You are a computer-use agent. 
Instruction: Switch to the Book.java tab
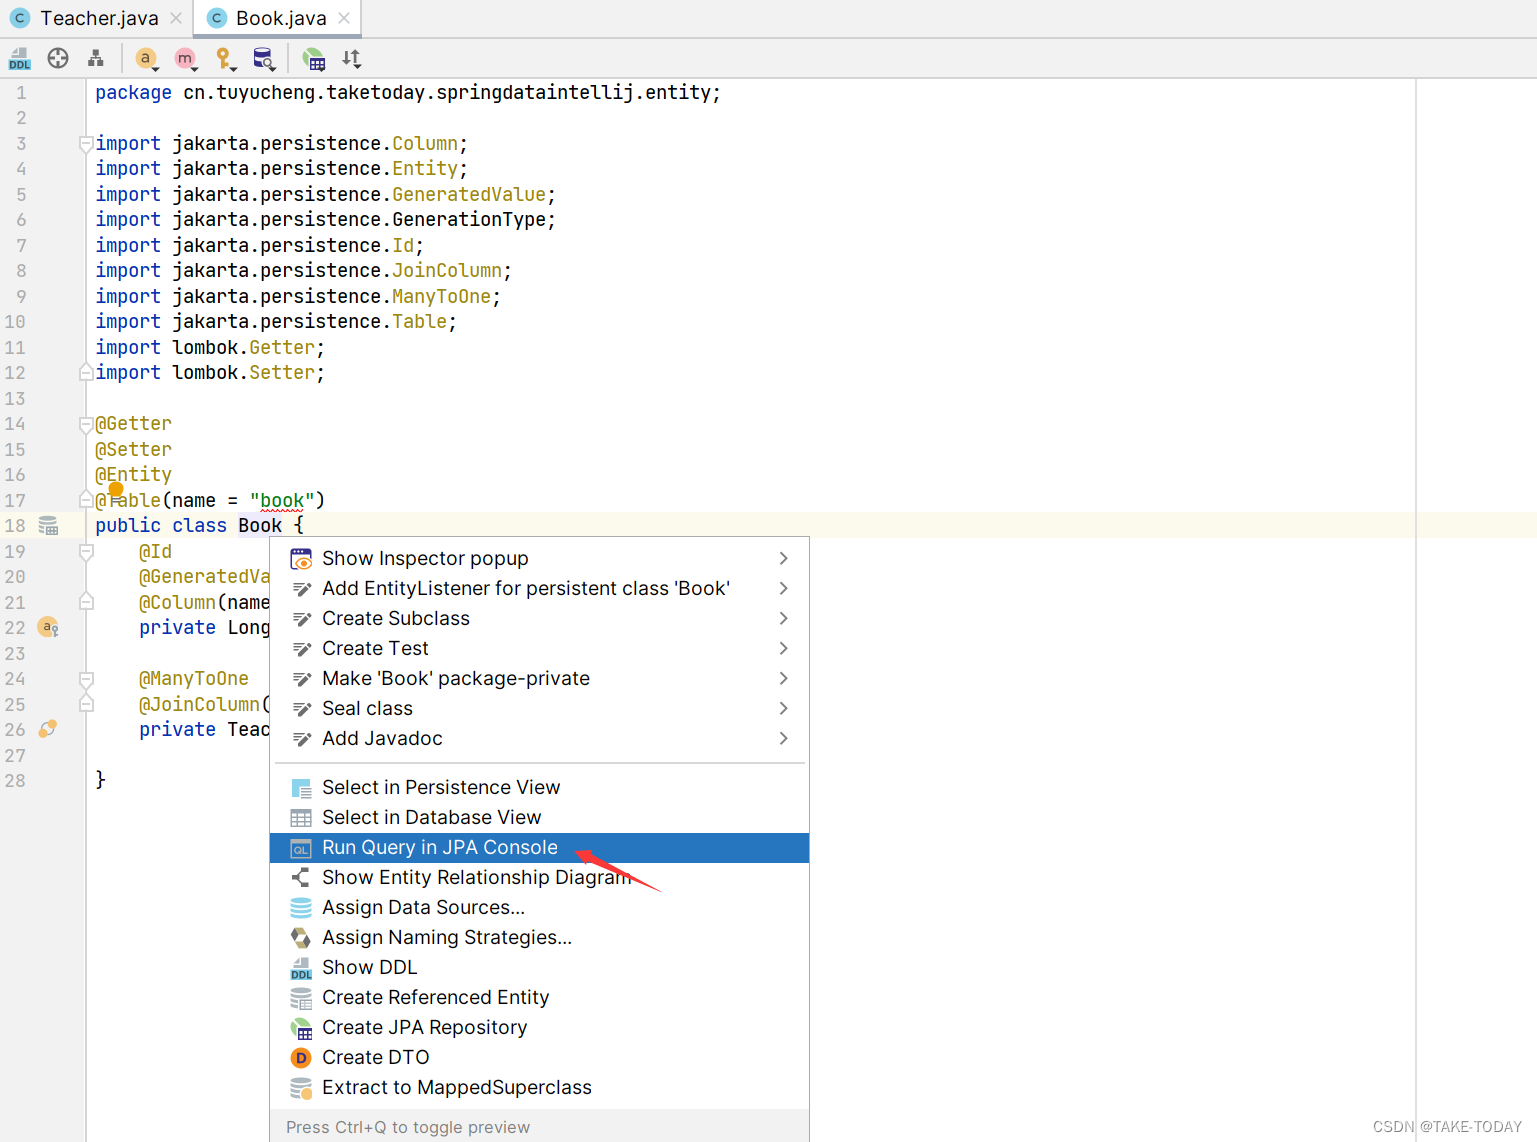(281, 18)
